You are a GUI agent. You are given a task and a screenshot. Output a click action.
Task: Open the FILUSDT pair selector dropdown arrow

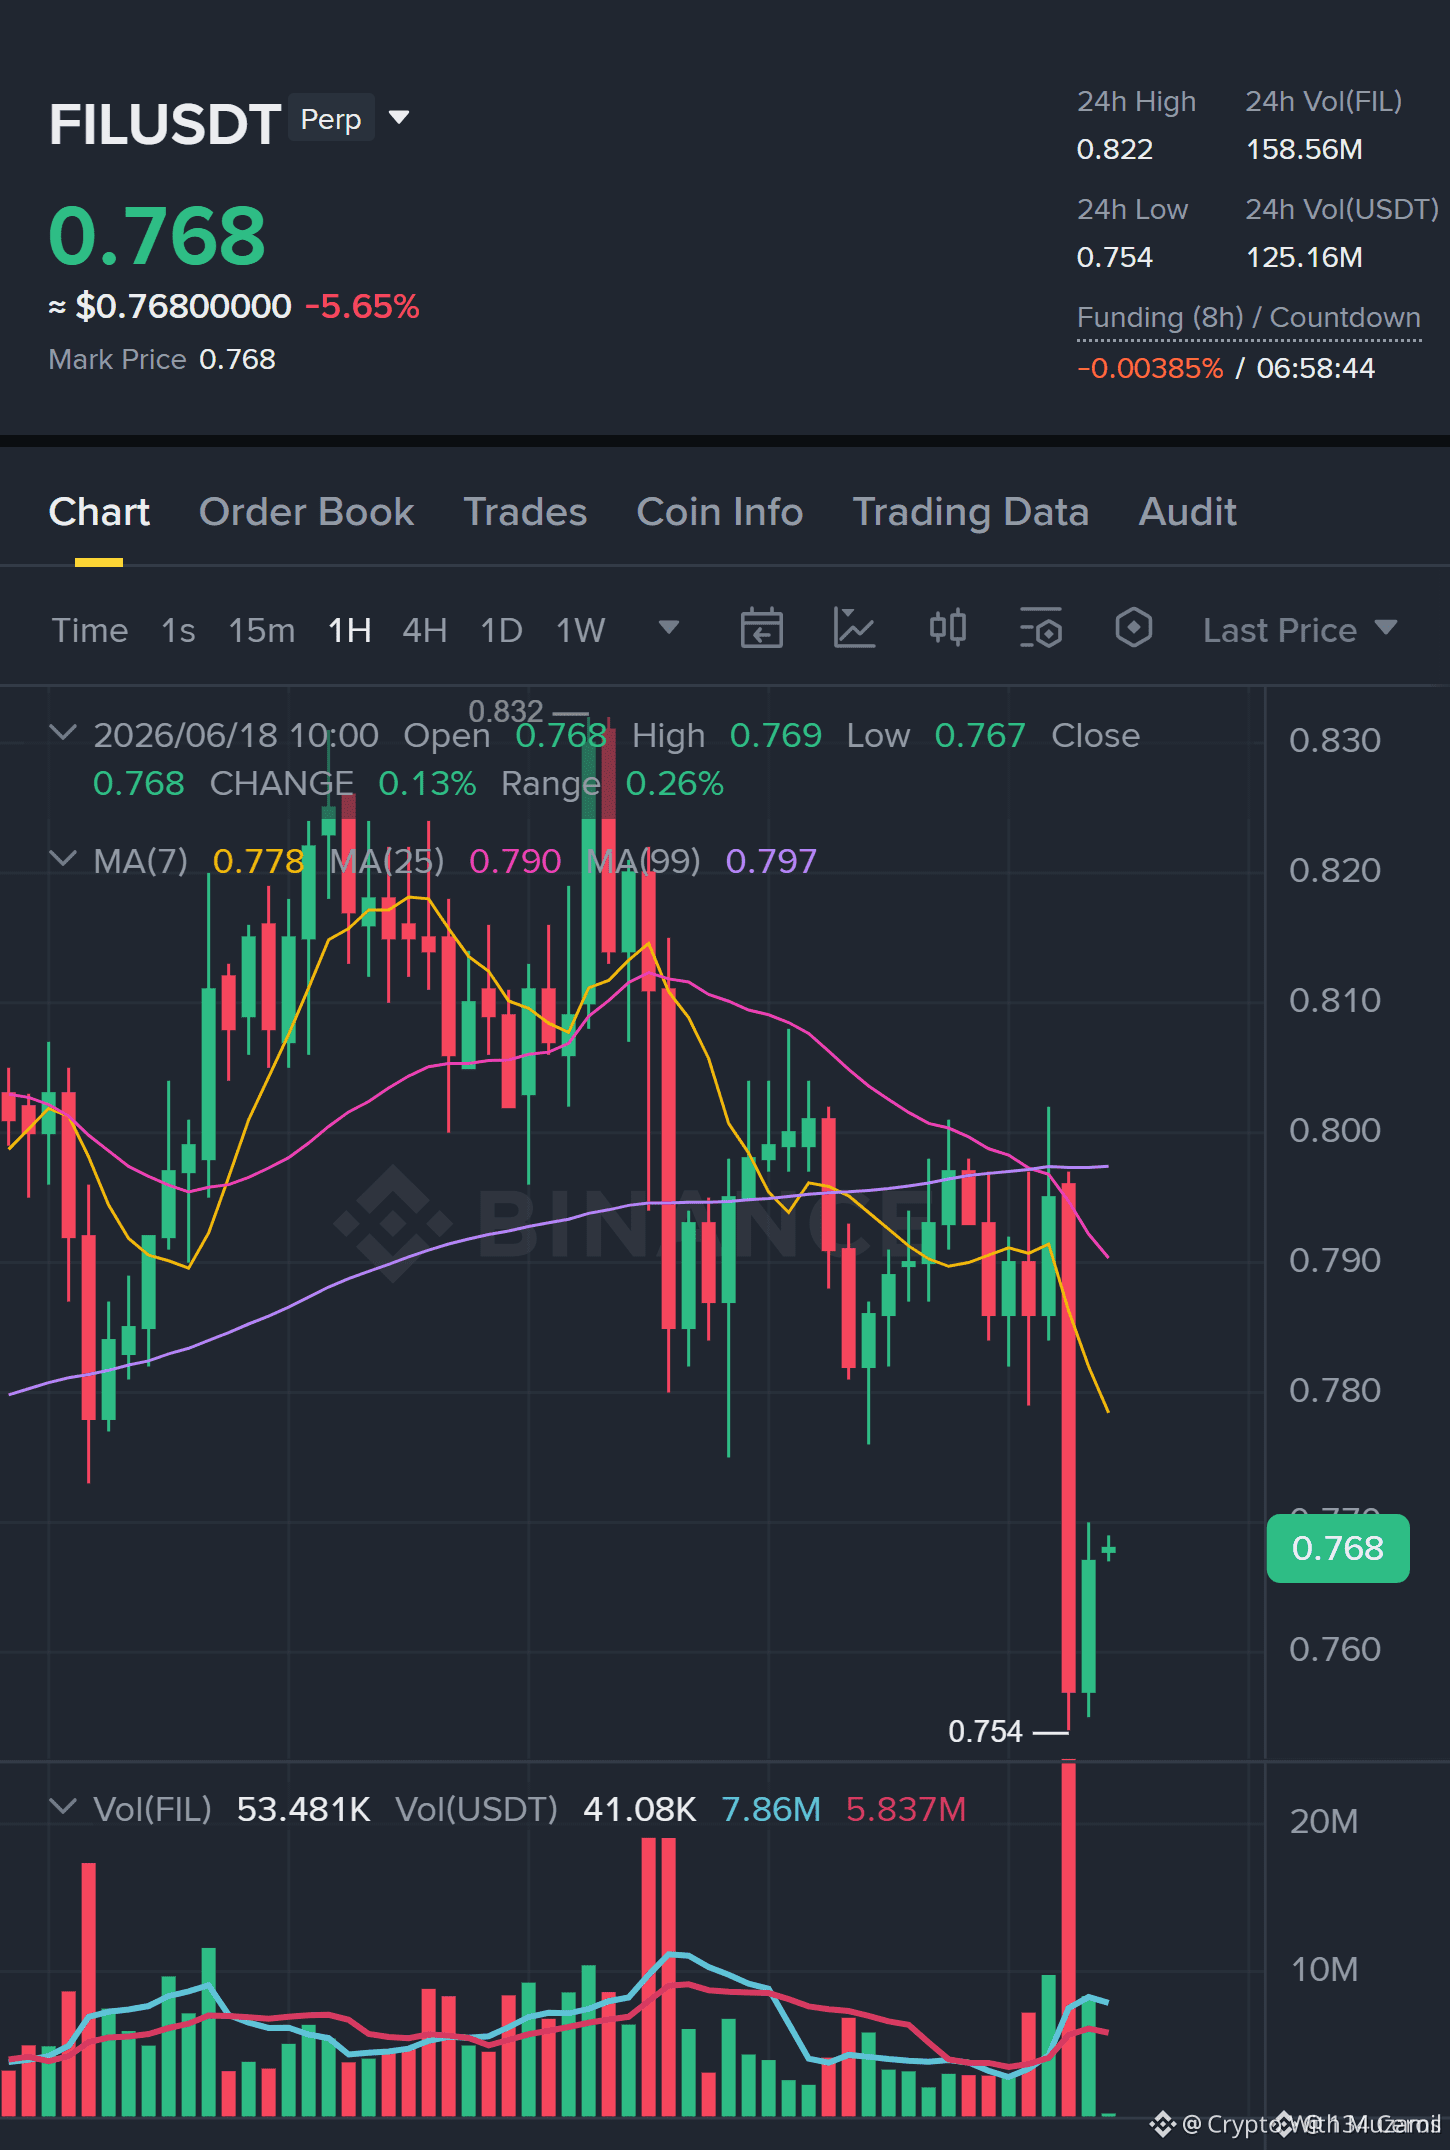pos(399,118)
